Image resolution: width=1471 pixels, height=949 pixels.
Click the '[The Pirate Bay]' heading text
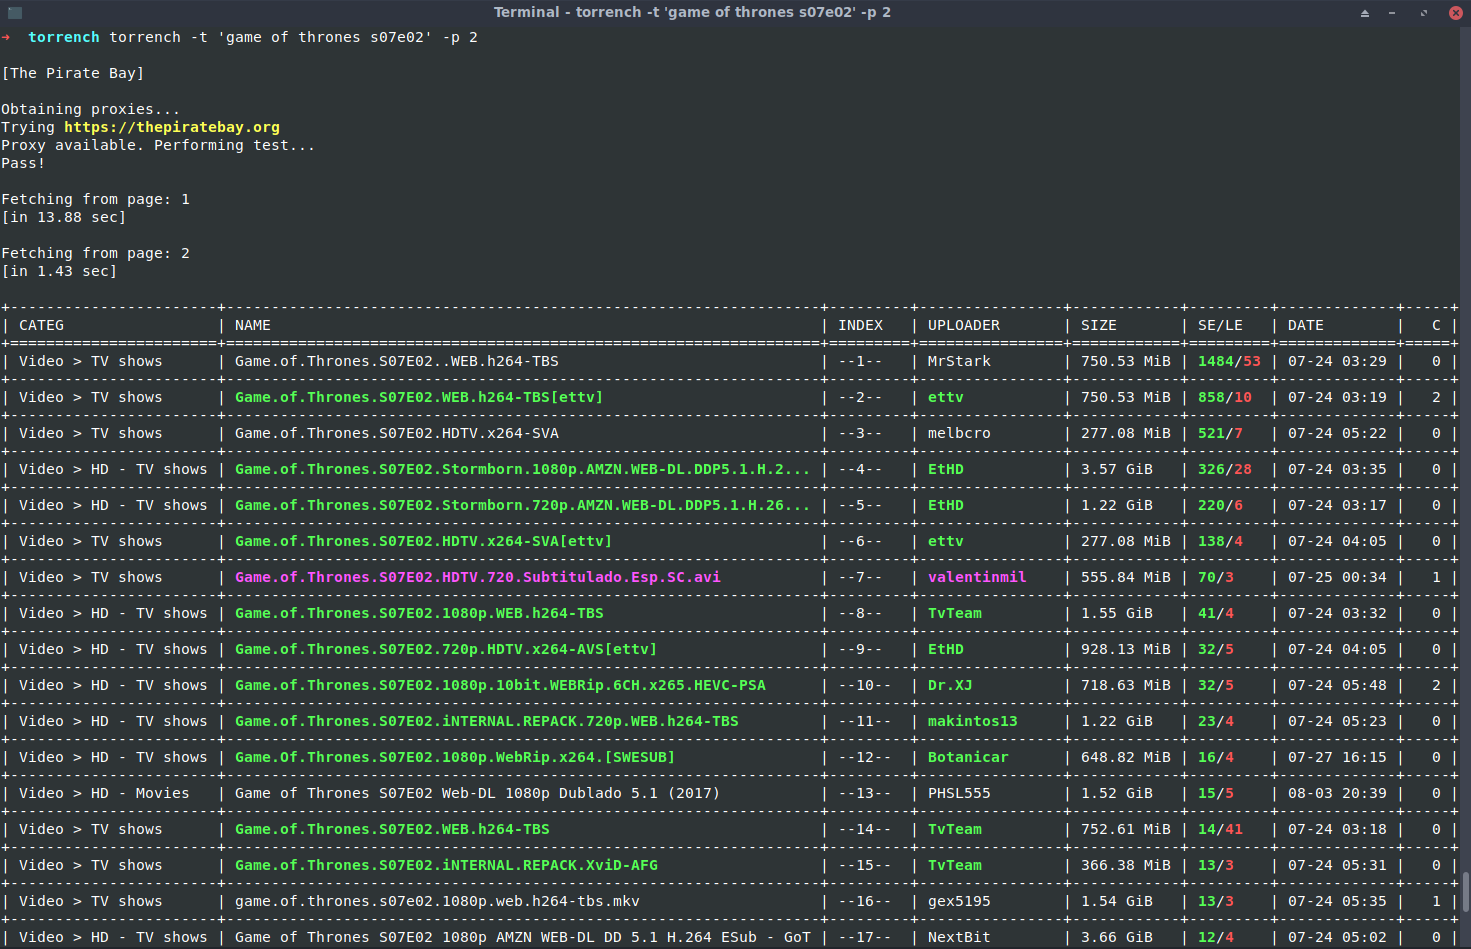[x=73, y=73]
